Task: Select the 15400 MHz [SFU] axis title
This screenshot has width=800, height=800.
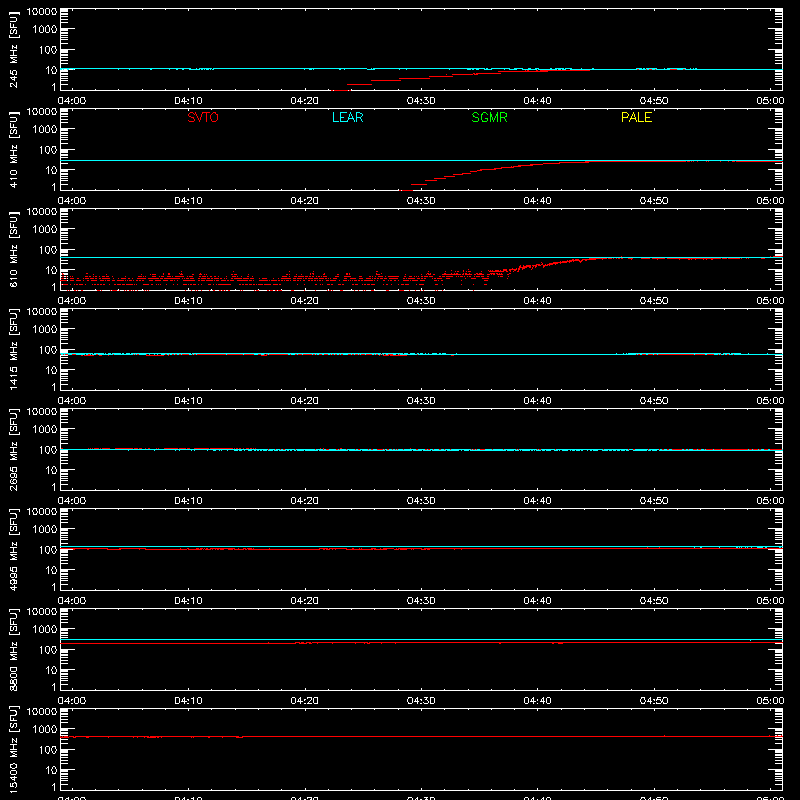Action: tap(14, 750)
